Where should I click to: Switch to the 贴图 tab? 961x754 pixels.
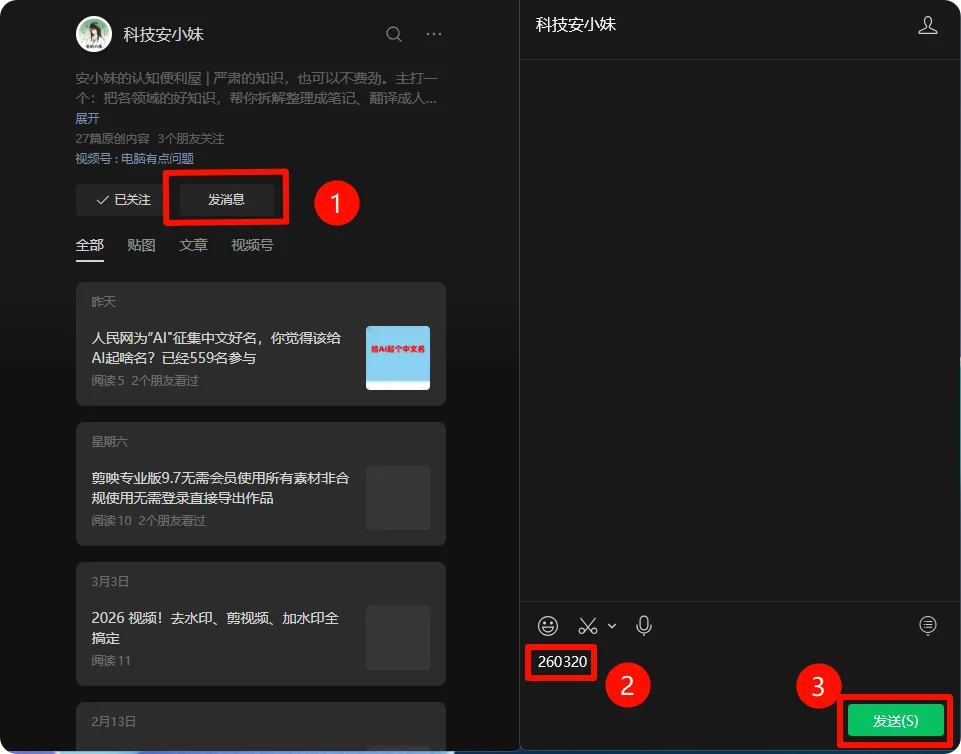point(141,245)
